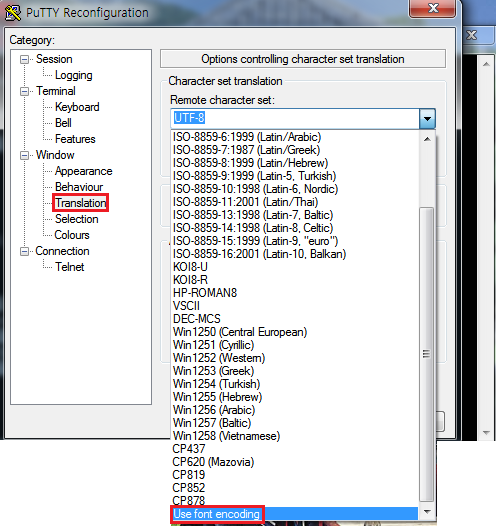Select DEC-MCS character set
The width and height of the screenshot is (496, 526).
point(295,319)
